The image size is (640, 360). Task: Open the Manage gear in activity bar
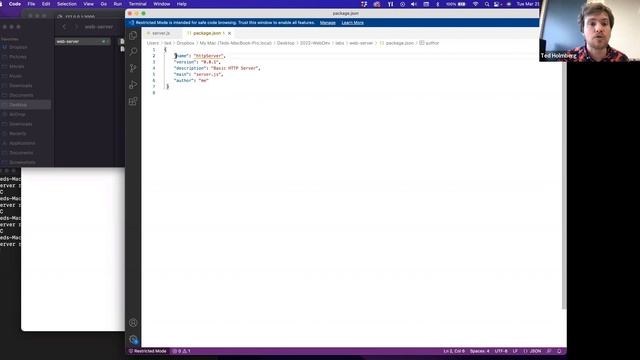coord(133,339)
